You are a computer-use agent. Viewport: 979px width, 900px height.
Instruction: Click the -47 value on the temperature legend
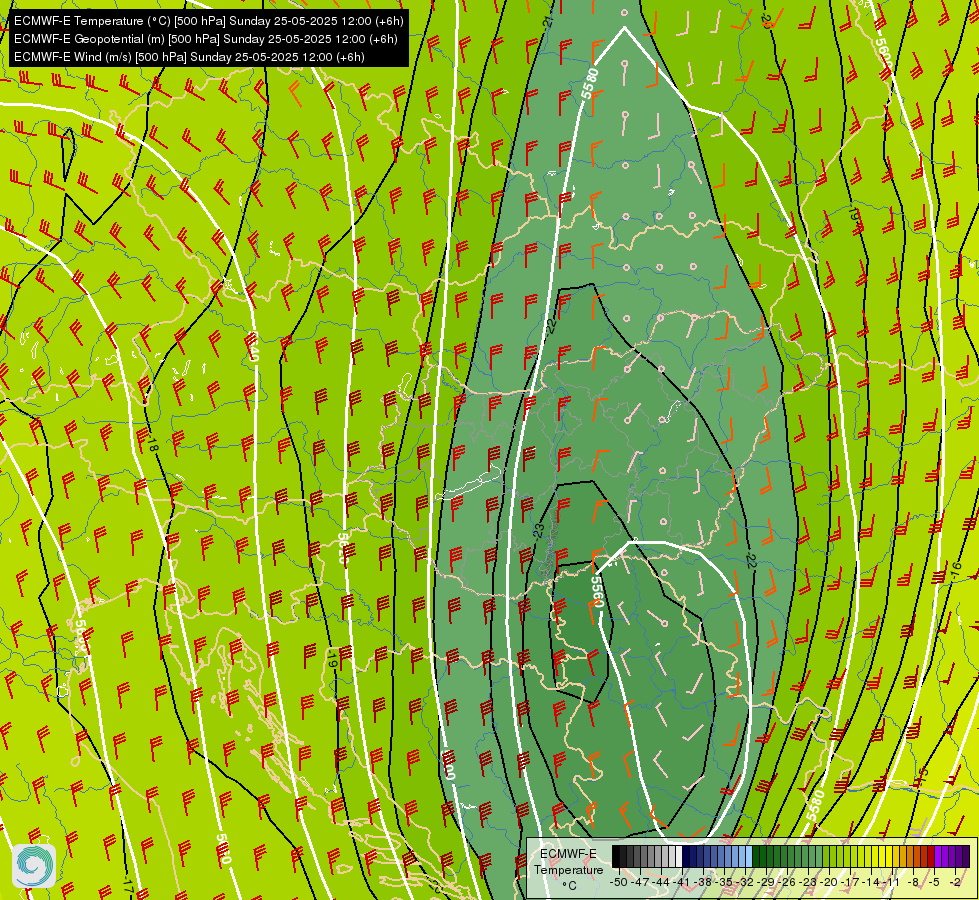pyautogui.click(x=640, y=882)
